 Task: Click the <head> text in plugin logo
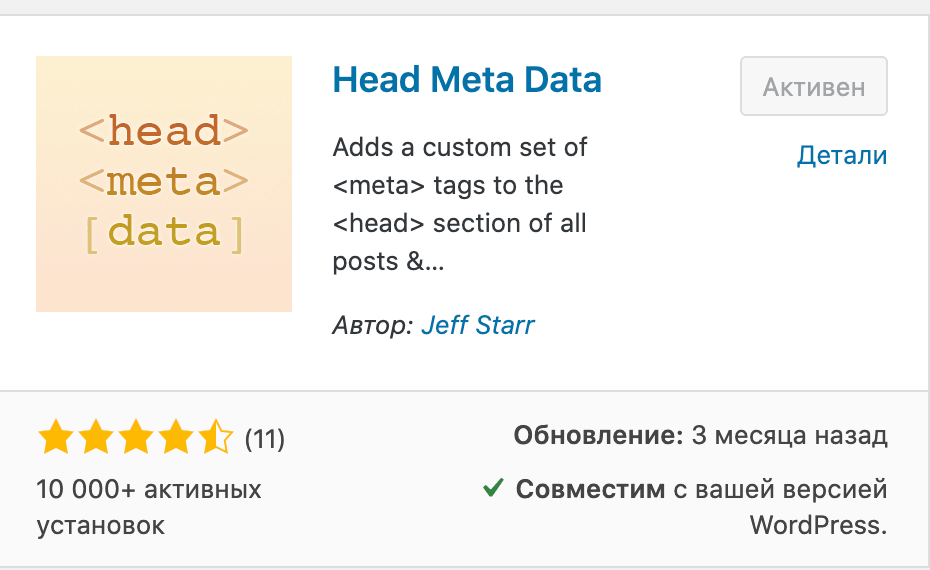pyautogui.click(x=164, y=131)
